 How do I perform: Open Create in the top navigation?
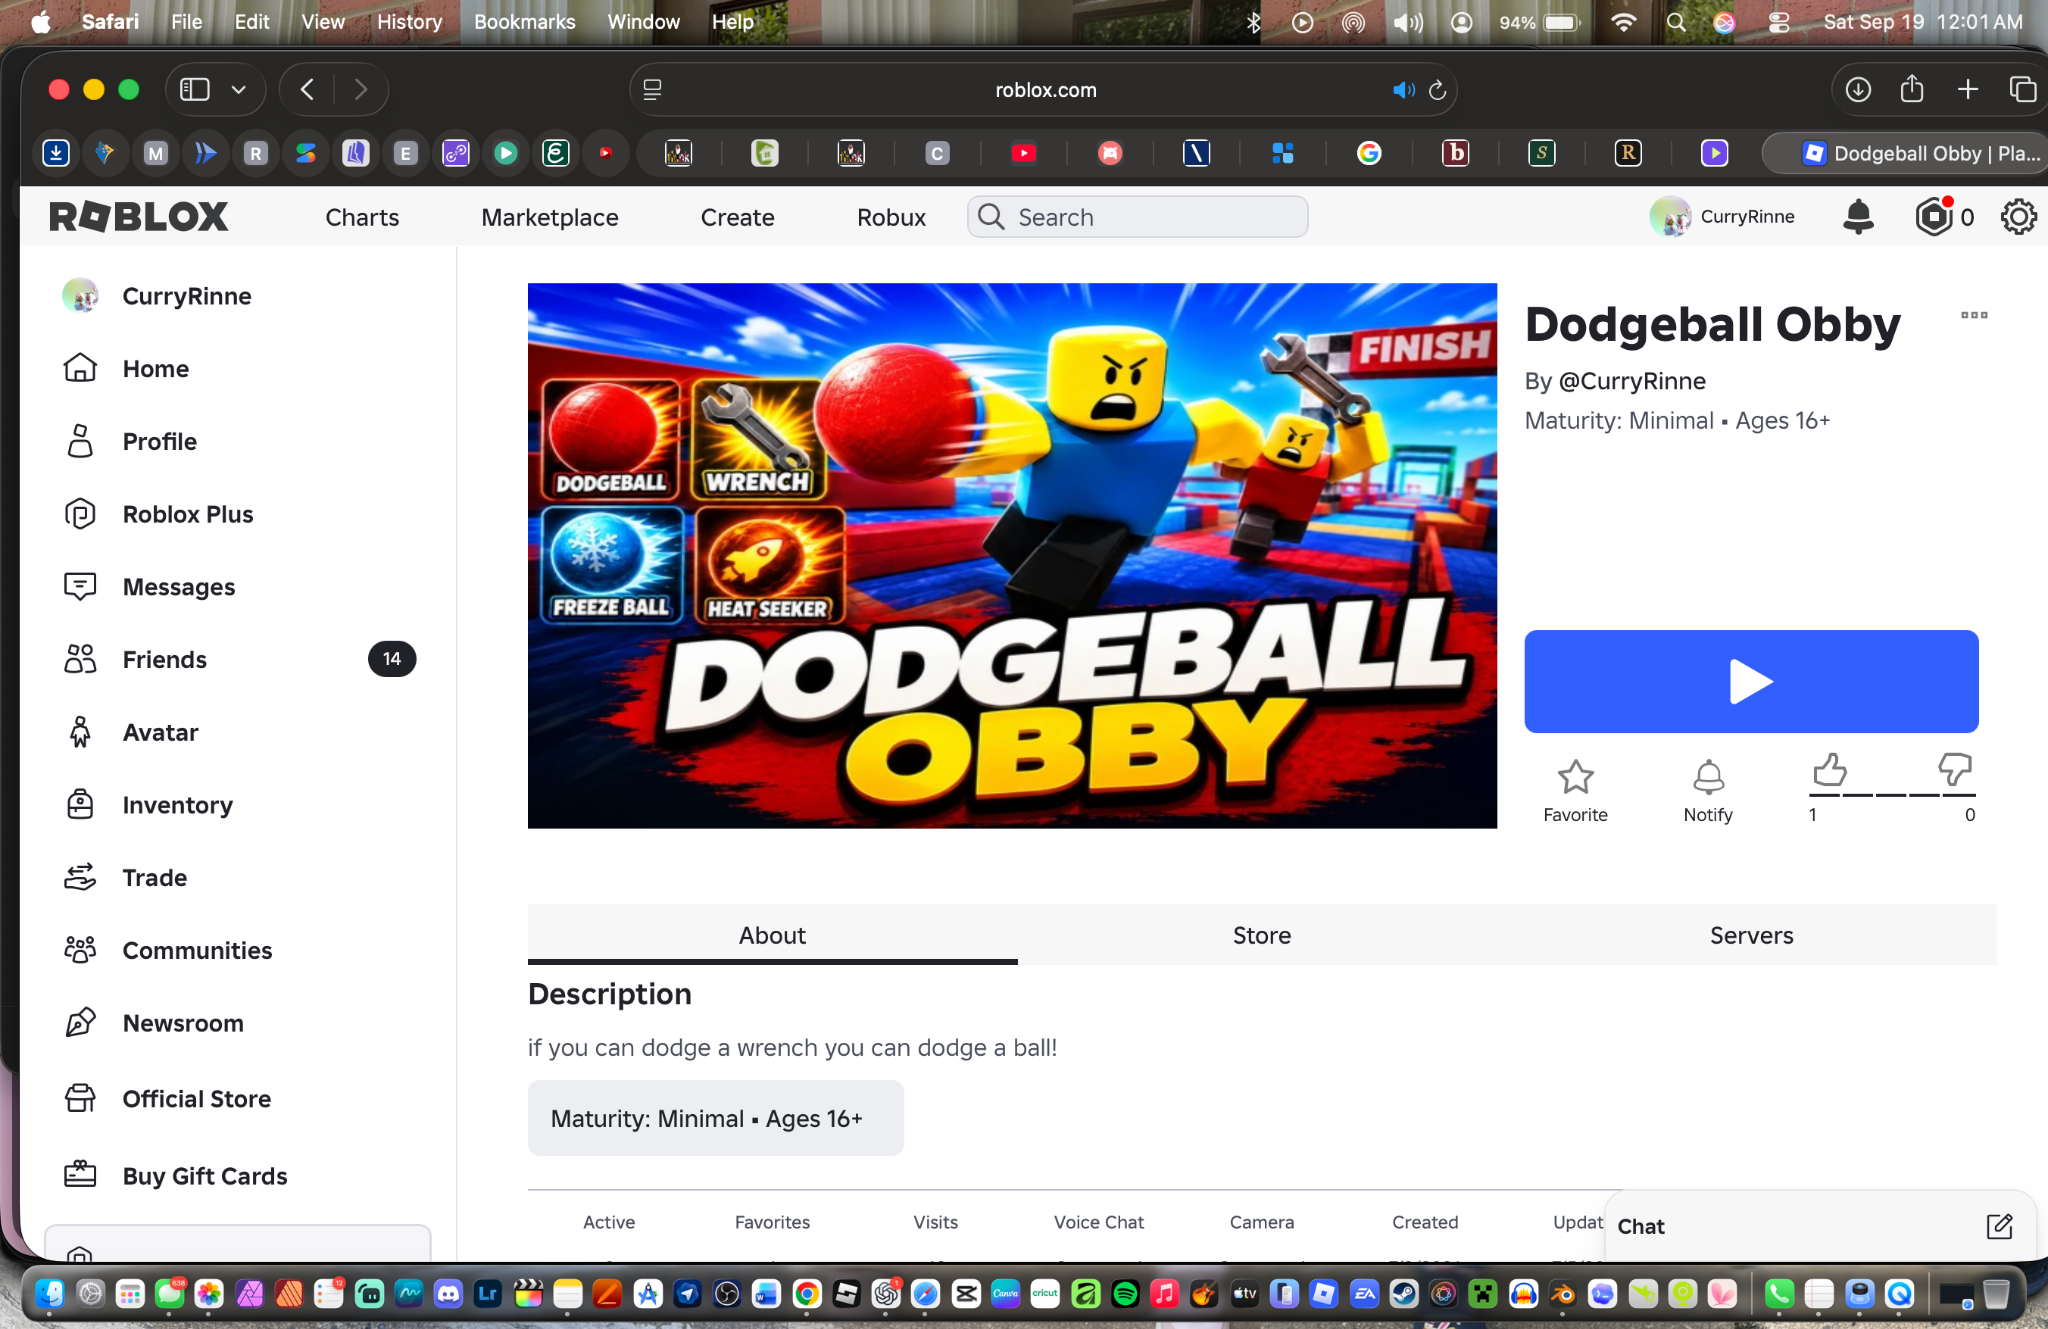[x=737, y=217]
